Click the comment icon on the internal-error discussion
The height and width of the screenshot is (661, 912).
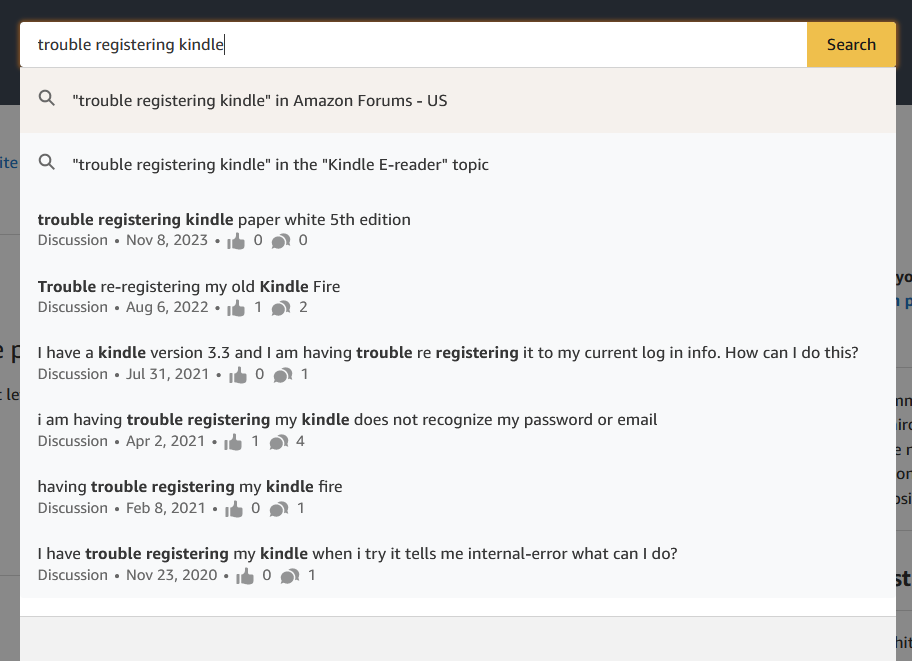coord(289,574)
